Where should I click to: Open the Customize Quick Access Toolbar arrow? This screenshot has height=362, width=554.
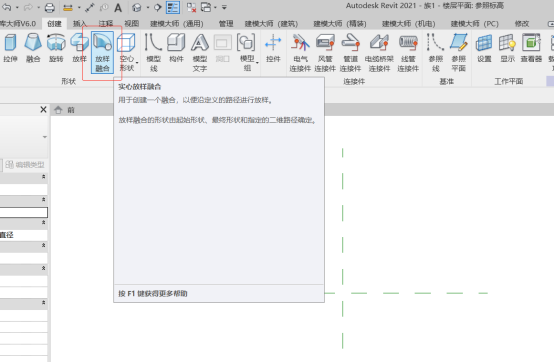[224, 7]
